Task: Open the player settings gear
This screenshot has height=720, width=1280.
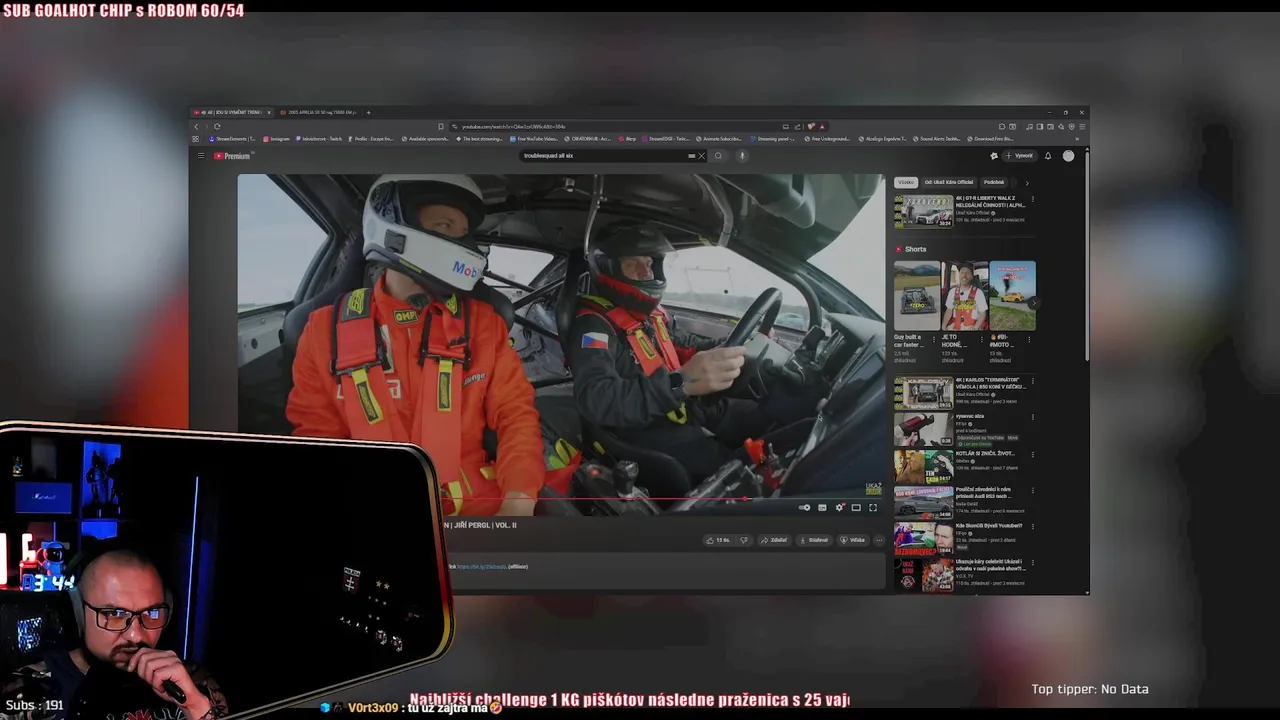Action: coord(839,508)
